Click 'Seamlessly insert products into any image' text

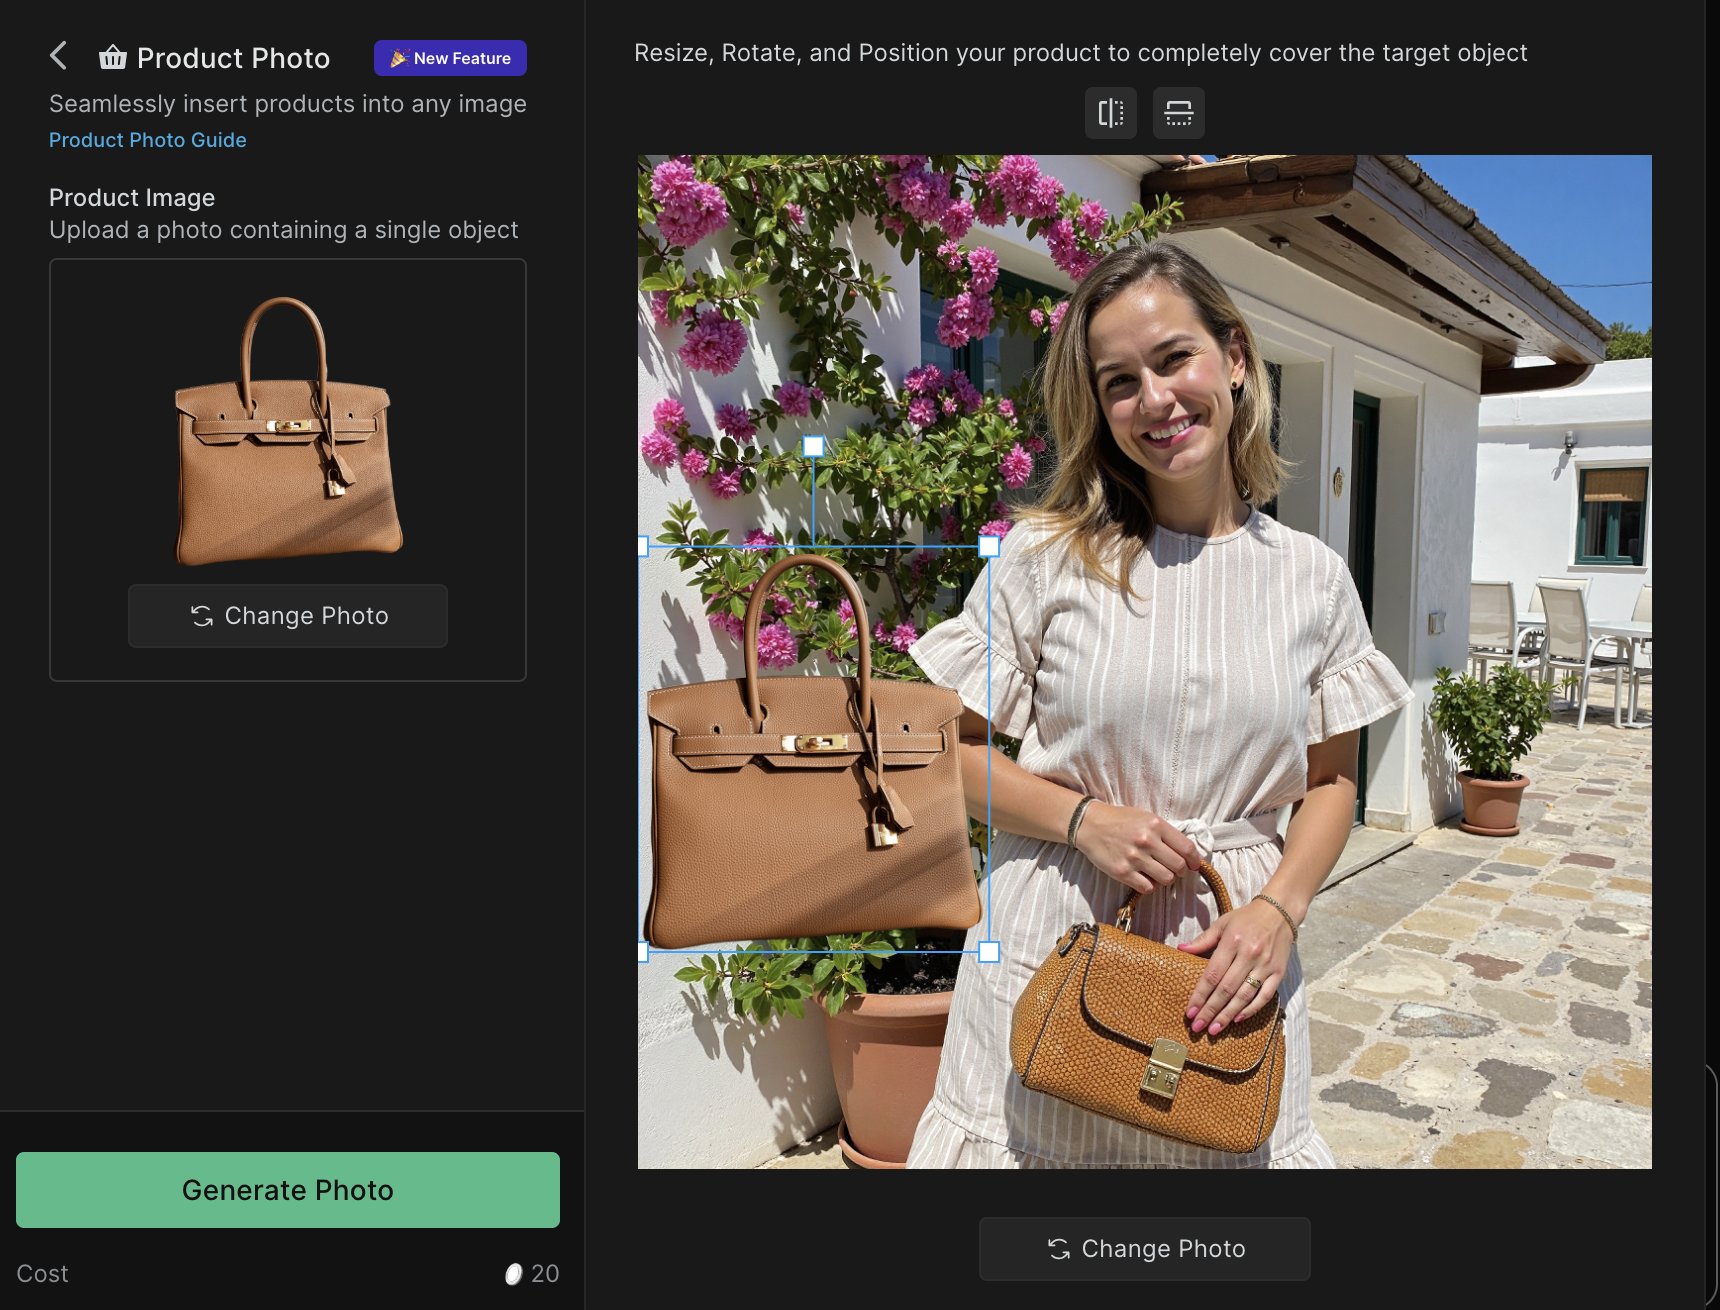pos(288,104)
